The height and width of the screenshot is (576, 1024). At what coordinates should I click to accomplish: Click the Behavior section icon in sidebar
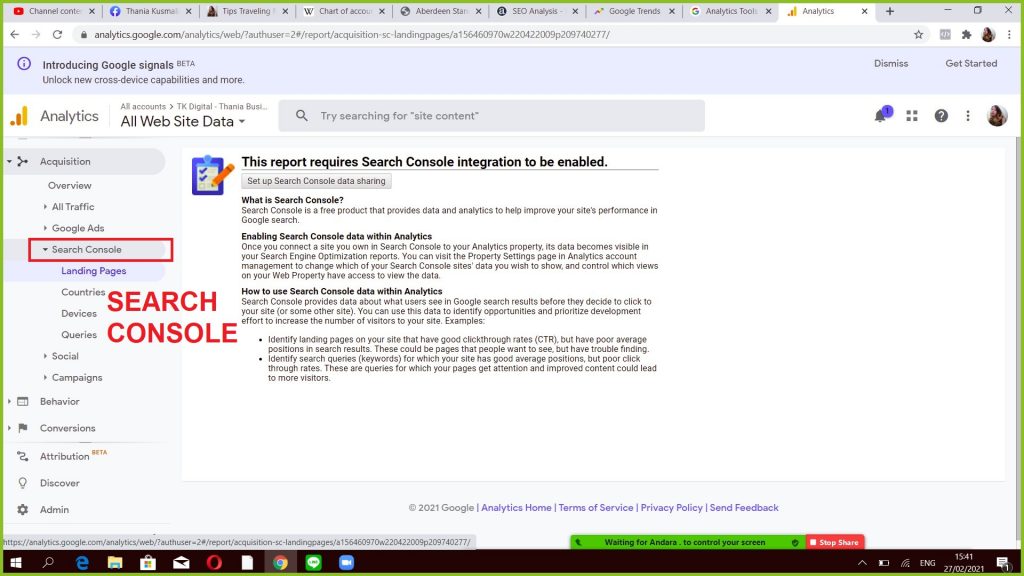[22, 399]
